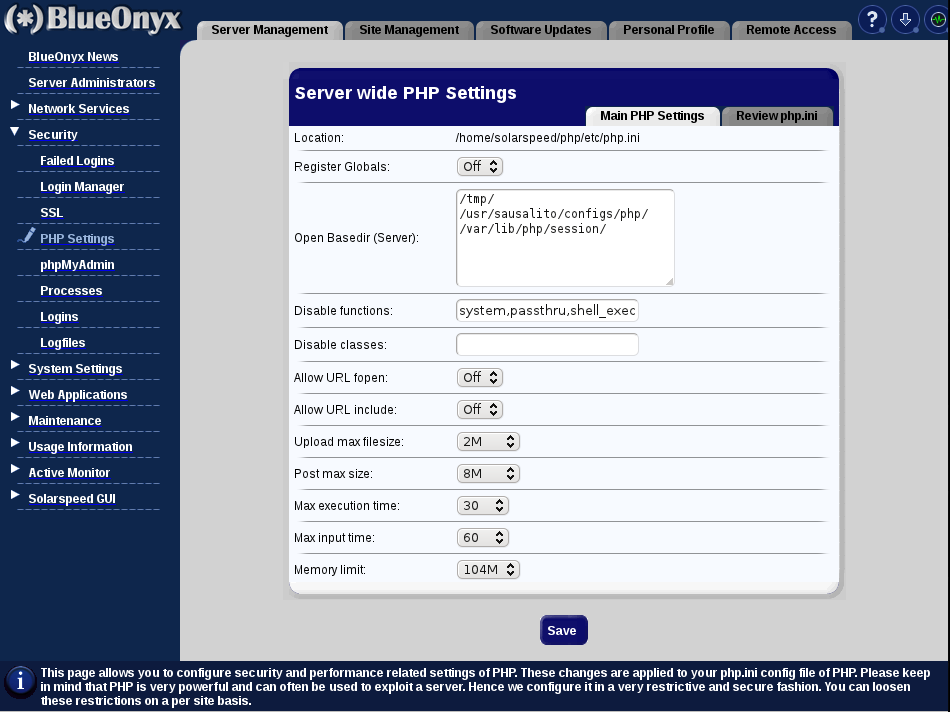950x712 pixels.
Task: Open the Upload max filesize dropdown
Action: (x=488, y=442)
